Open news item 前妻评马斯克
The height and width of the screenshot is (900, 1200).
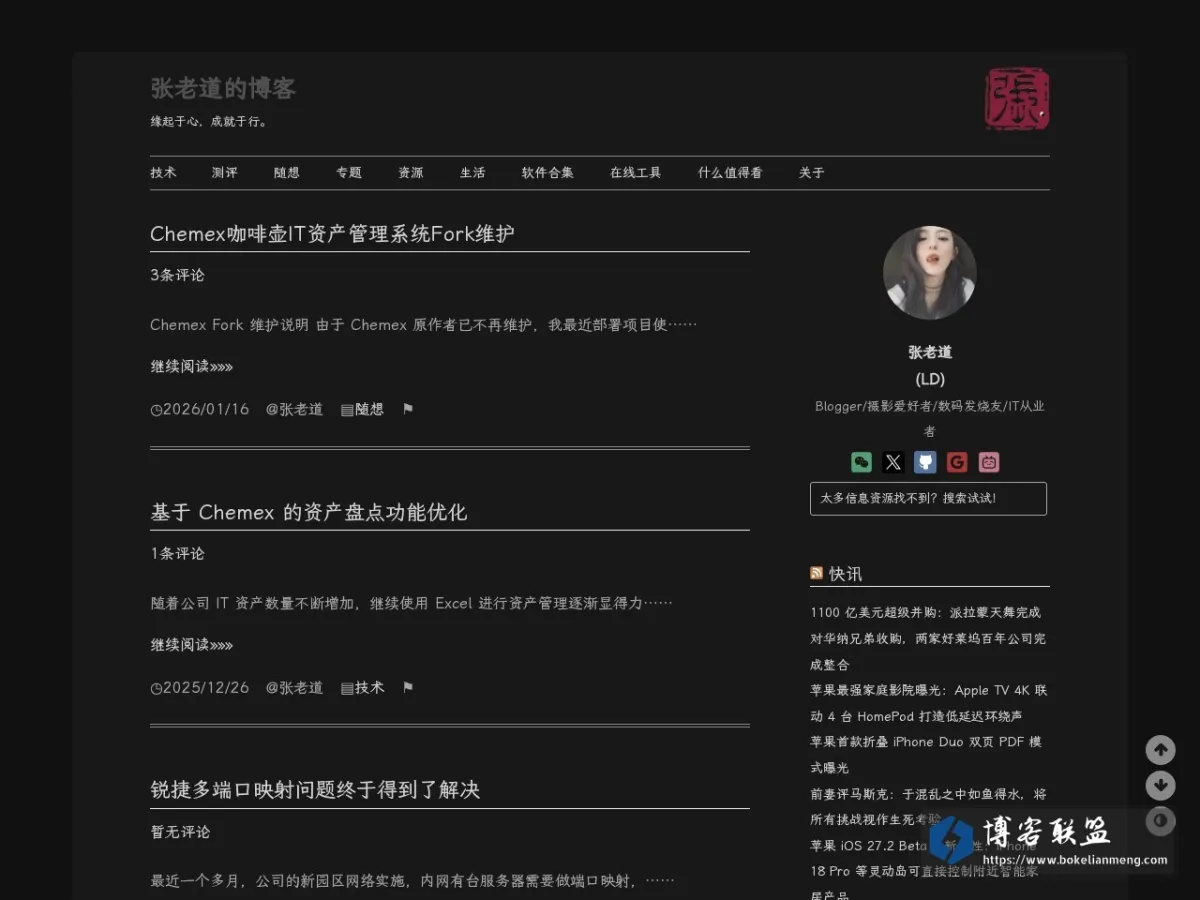(929, 807)
